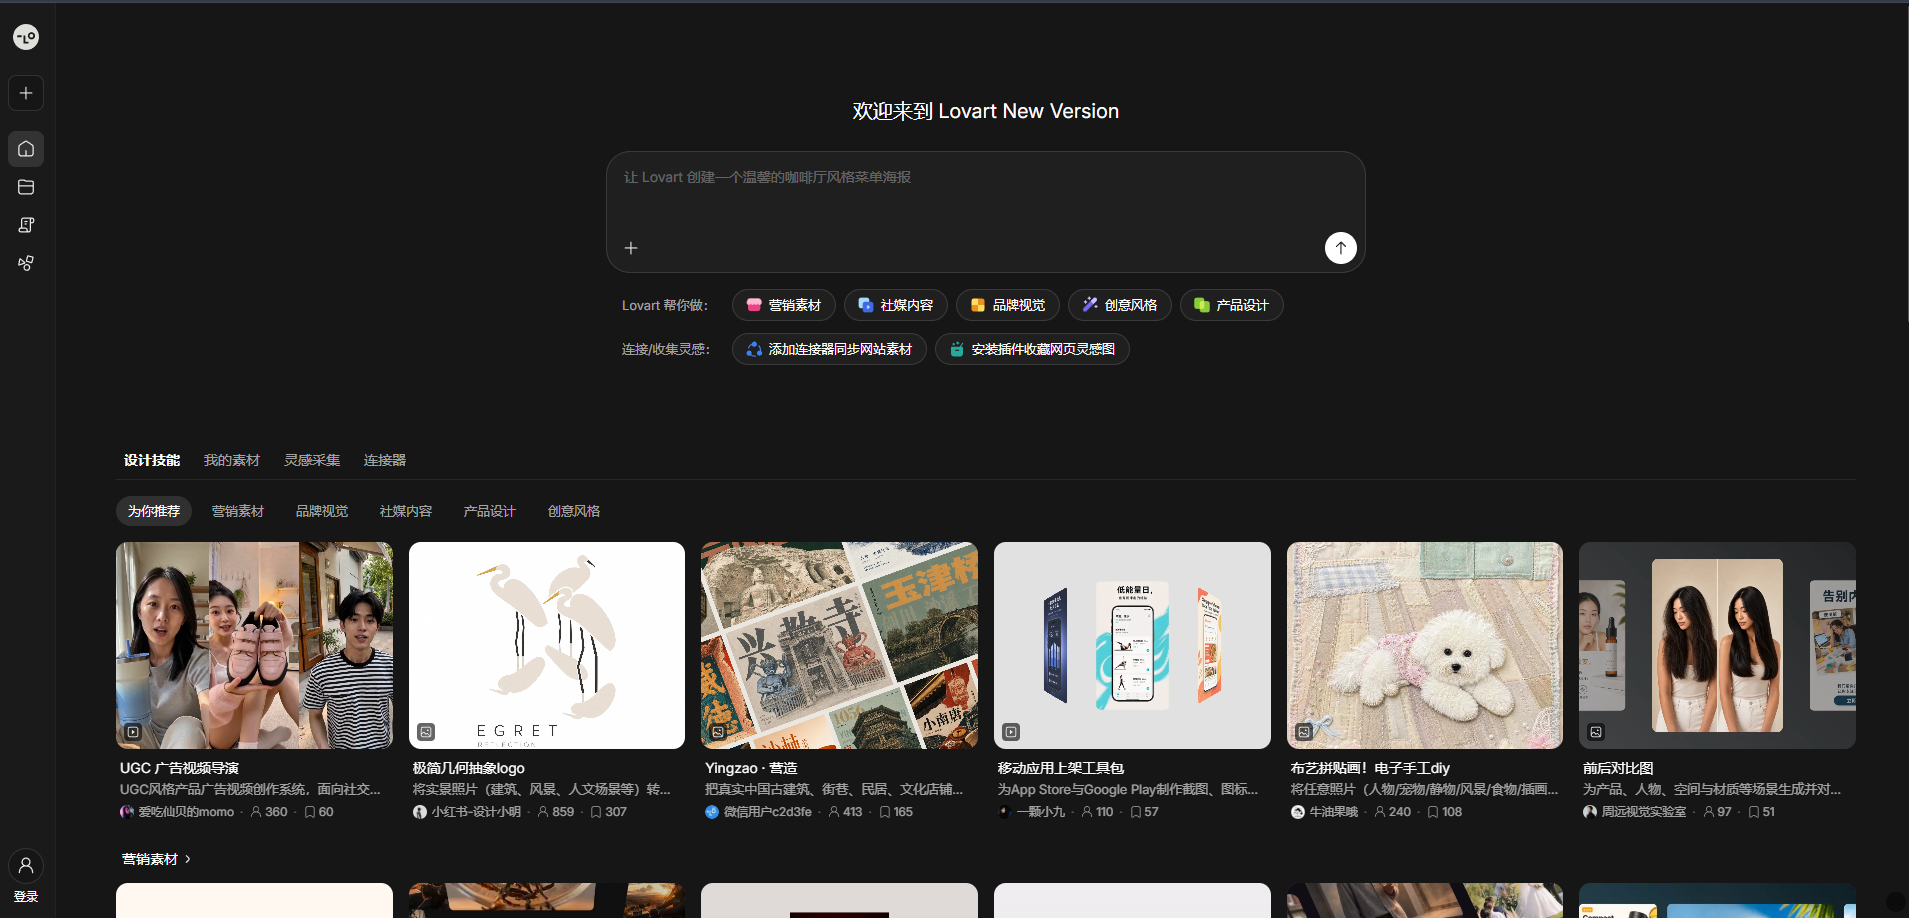Screen dimensions: 1909x918
Task: Switch to the 灵感采集 tab
Action: pos(312,460)
